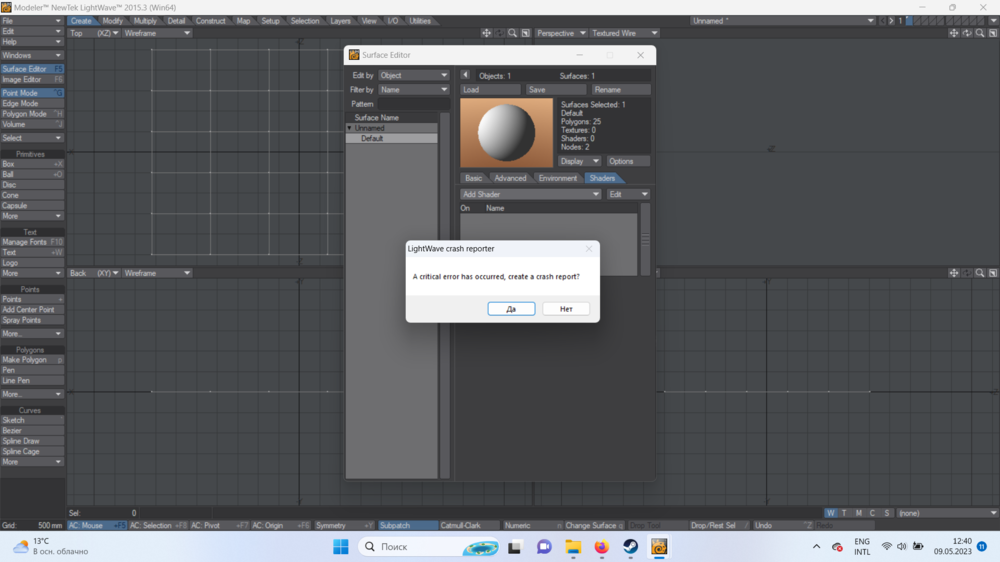
Task: Click the Pattern filter input field
Action: click(x=415, y=104)
